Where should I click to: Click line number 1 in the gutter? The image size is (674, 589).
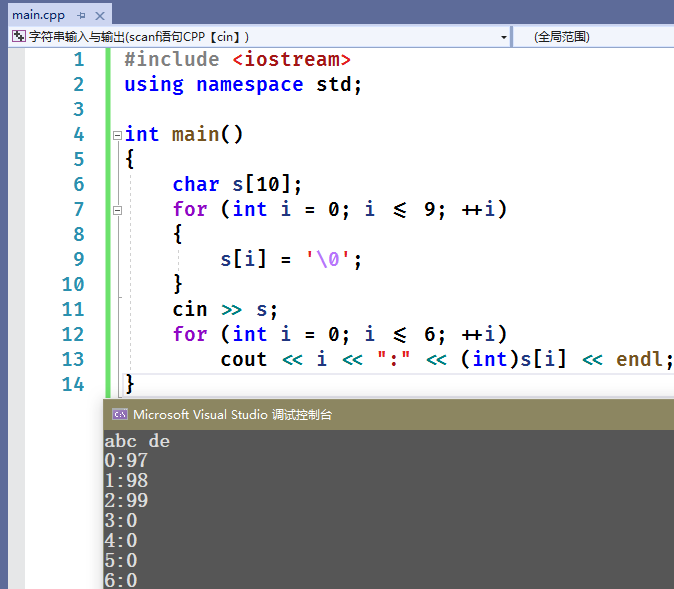pos(79,59)
